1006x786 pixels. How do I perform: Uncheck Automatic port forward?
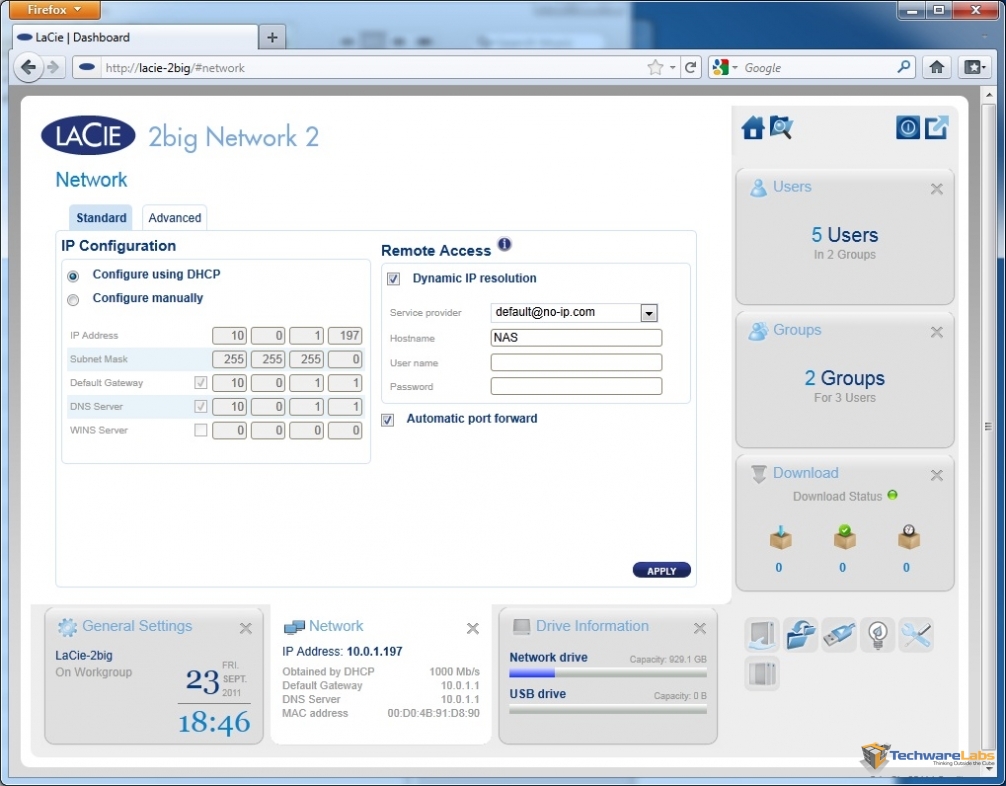(388, 420)
